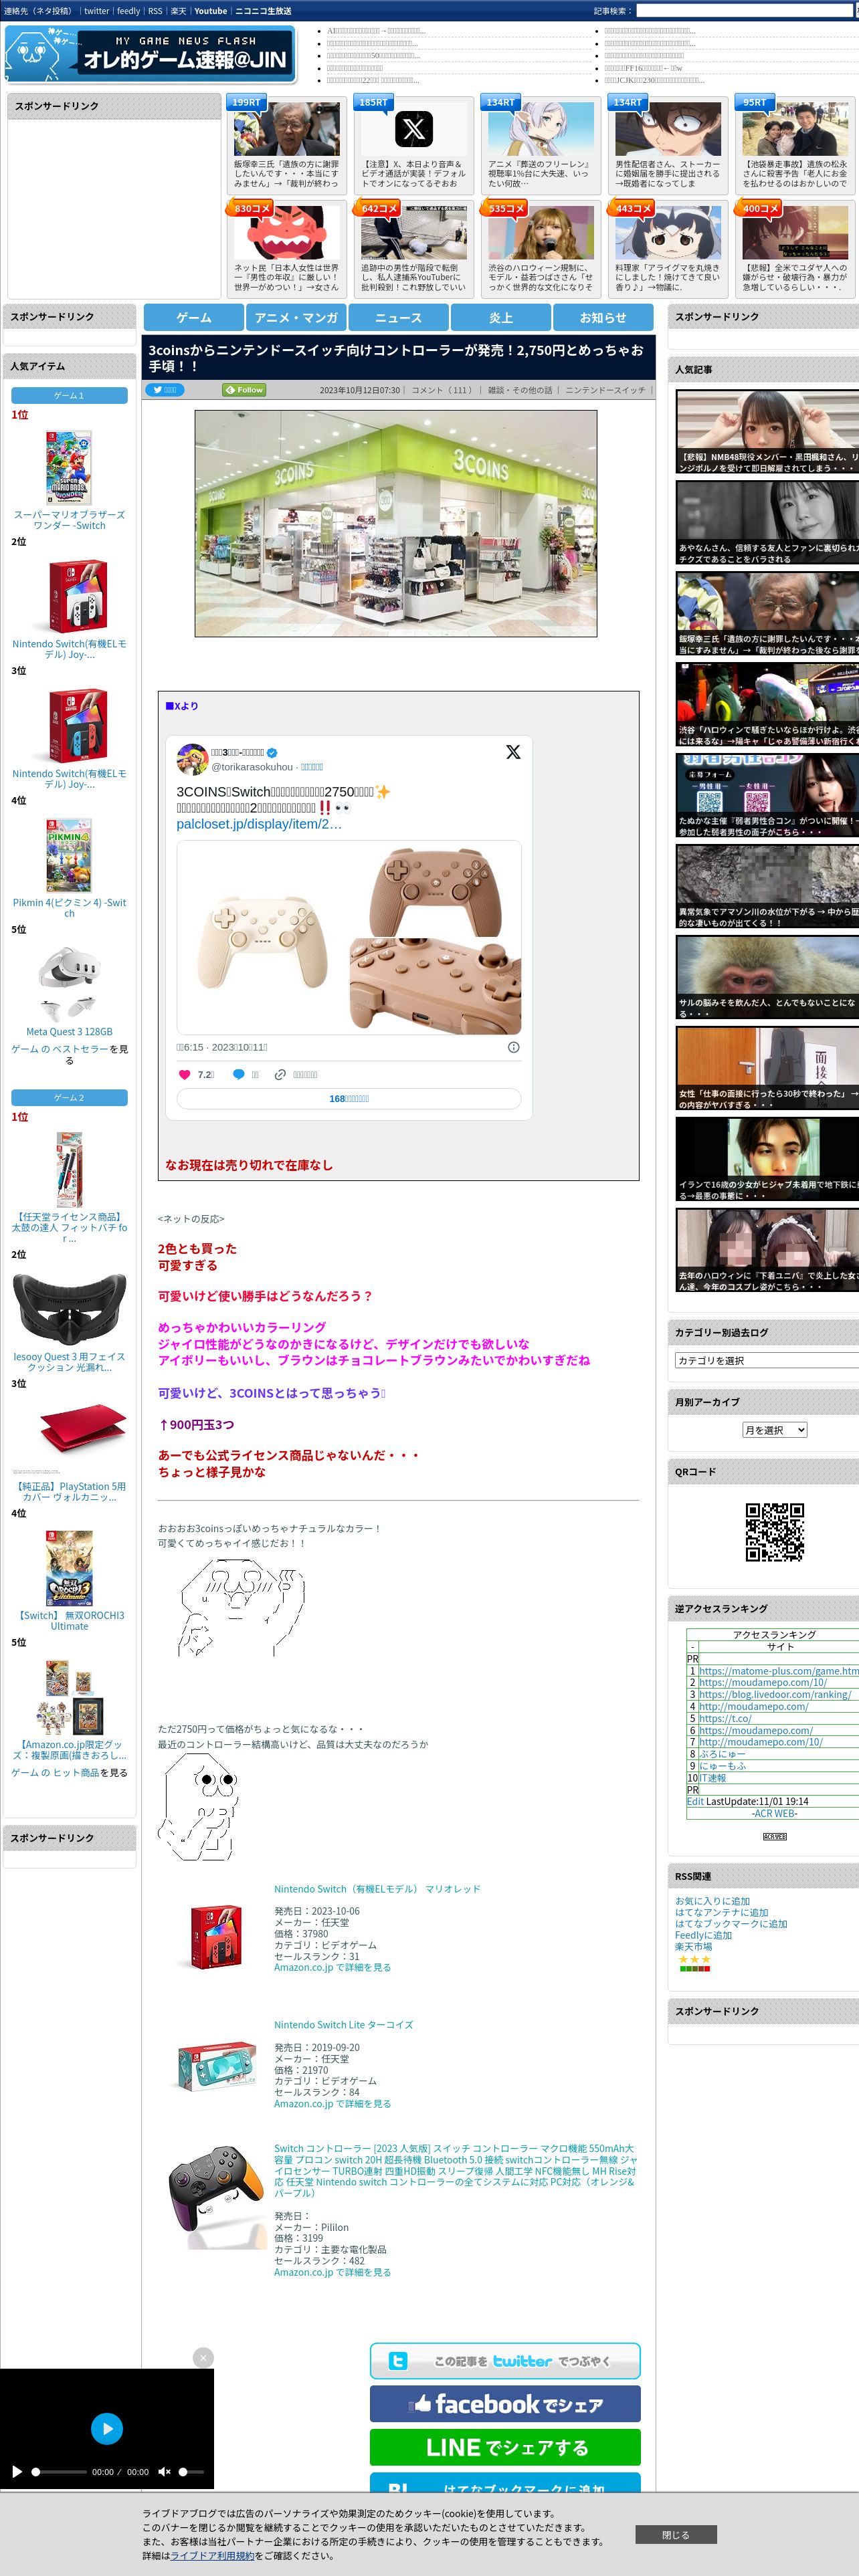The height and width of the screenshot is (2576, 859).
Task: Open the ニュース navigation tab
Action: pos(398,317)
